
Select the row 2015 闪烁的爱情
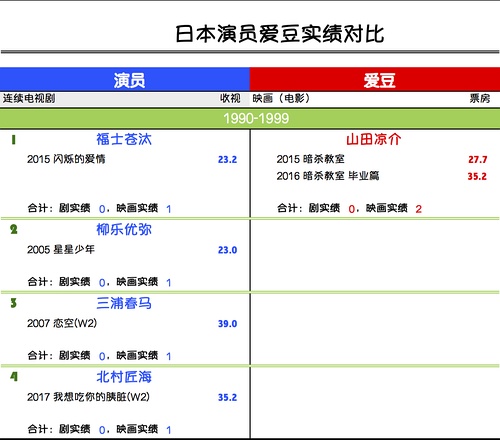click(x=132, y=159)
